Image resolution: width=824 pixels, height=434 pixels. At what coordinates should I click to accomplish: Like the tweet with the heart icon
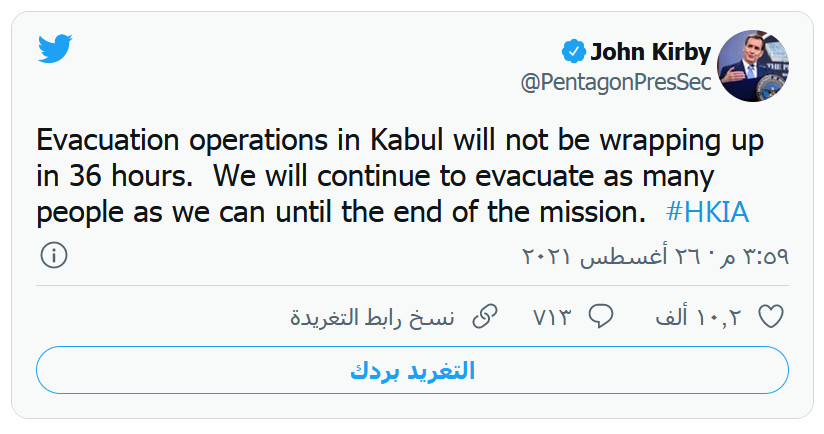pos(771,317)
